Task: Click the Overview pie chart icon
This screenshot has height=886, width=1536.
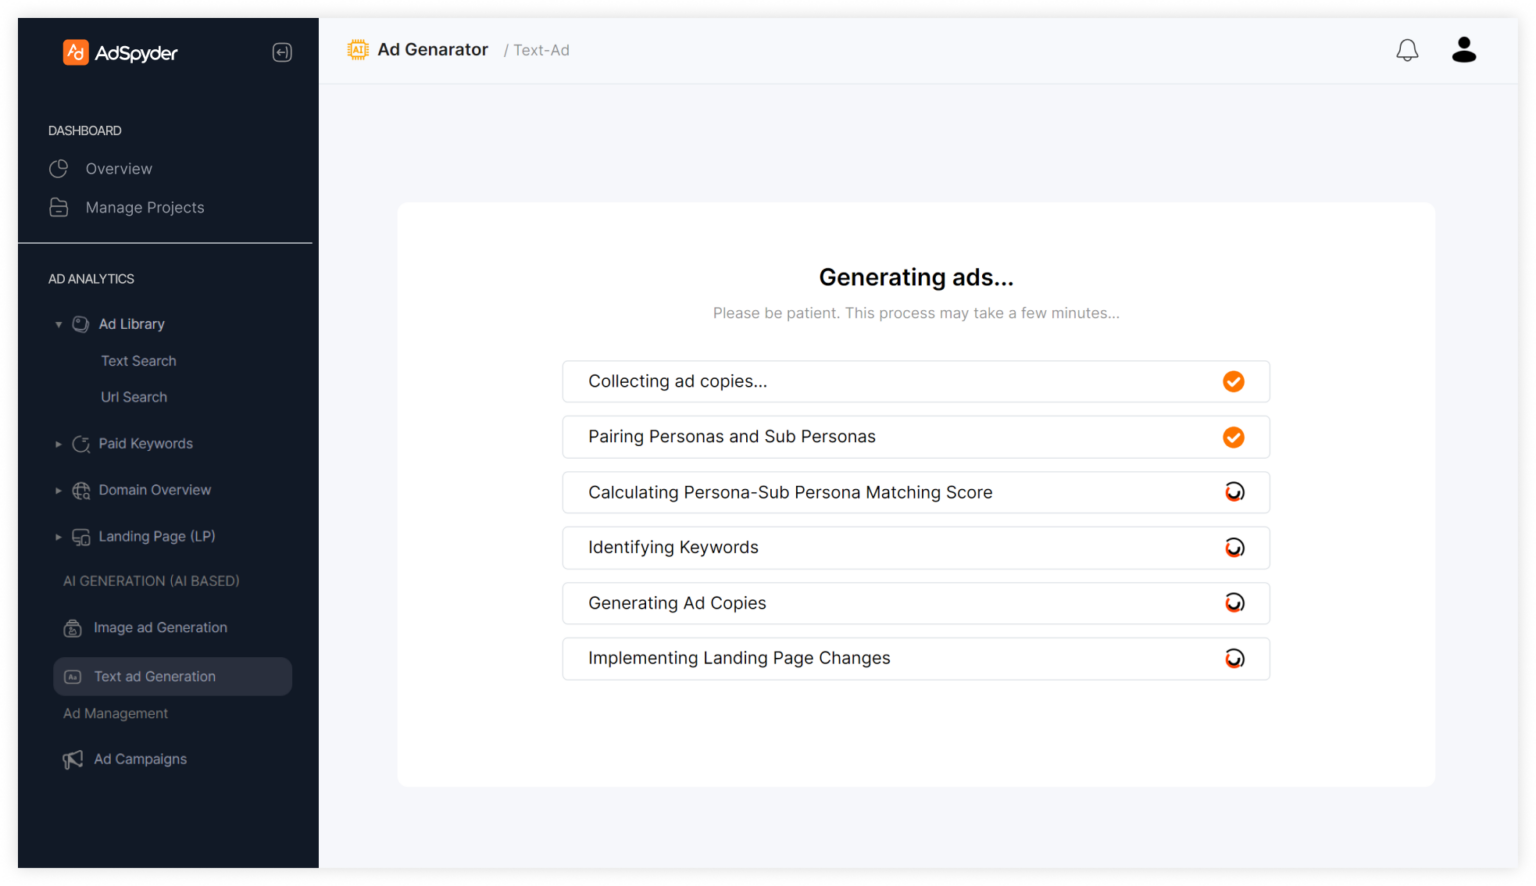Action: coord(59,169)
